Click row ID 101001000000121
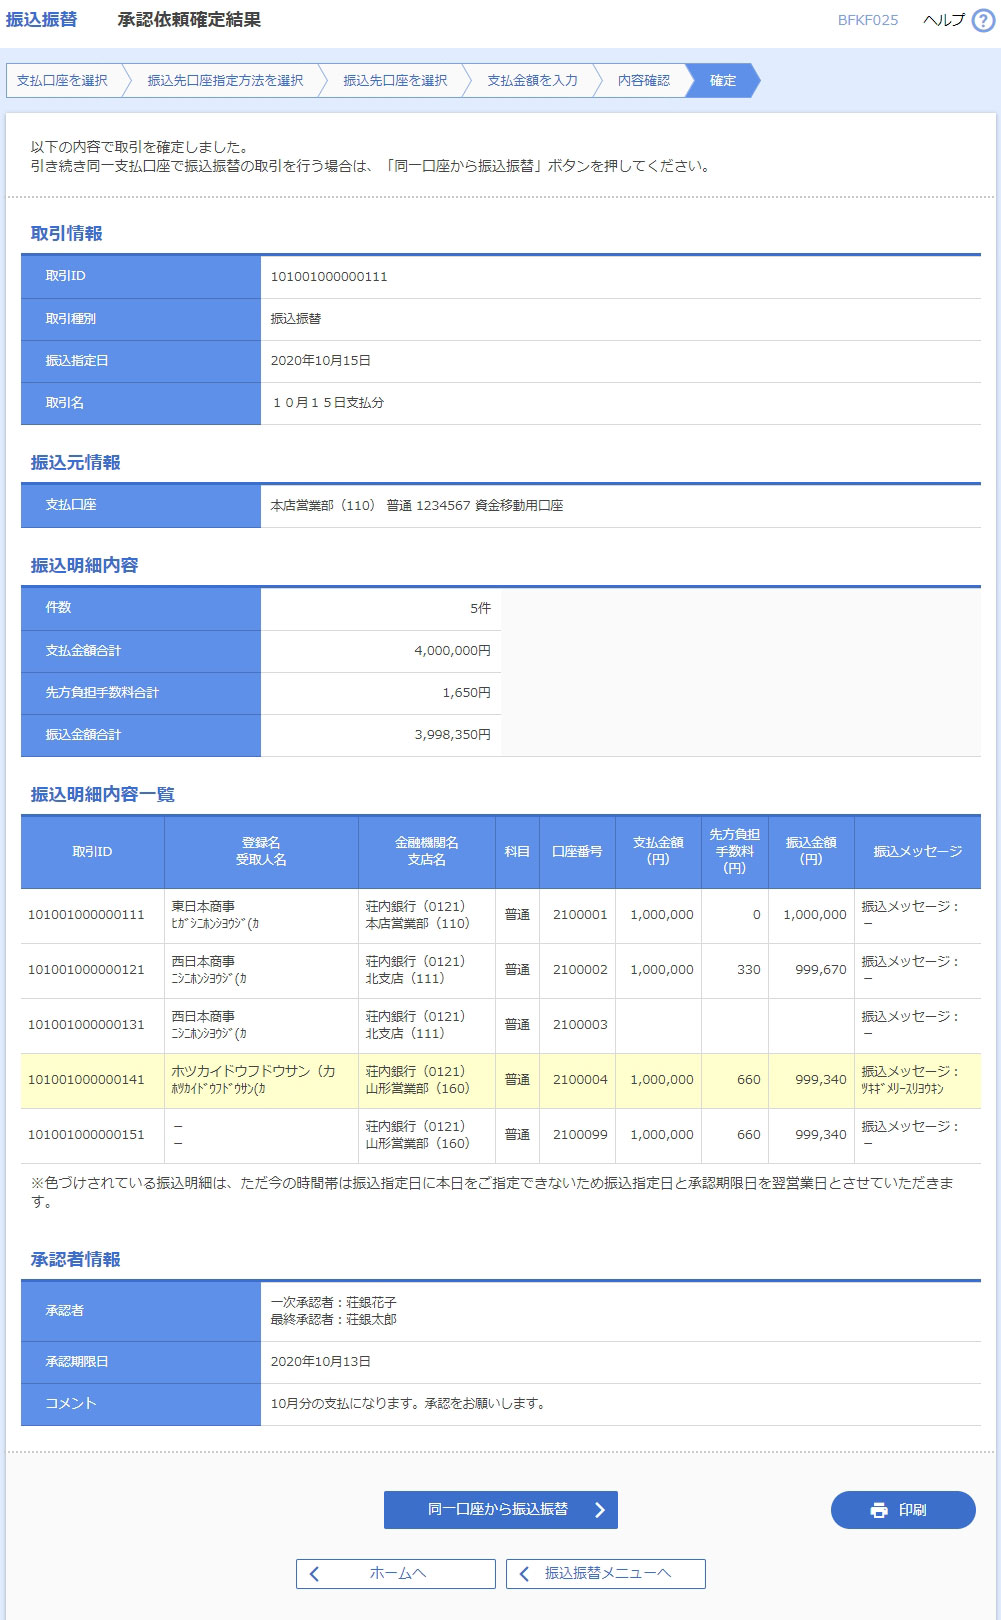Screen dimensions: 1001x1620 86,970
